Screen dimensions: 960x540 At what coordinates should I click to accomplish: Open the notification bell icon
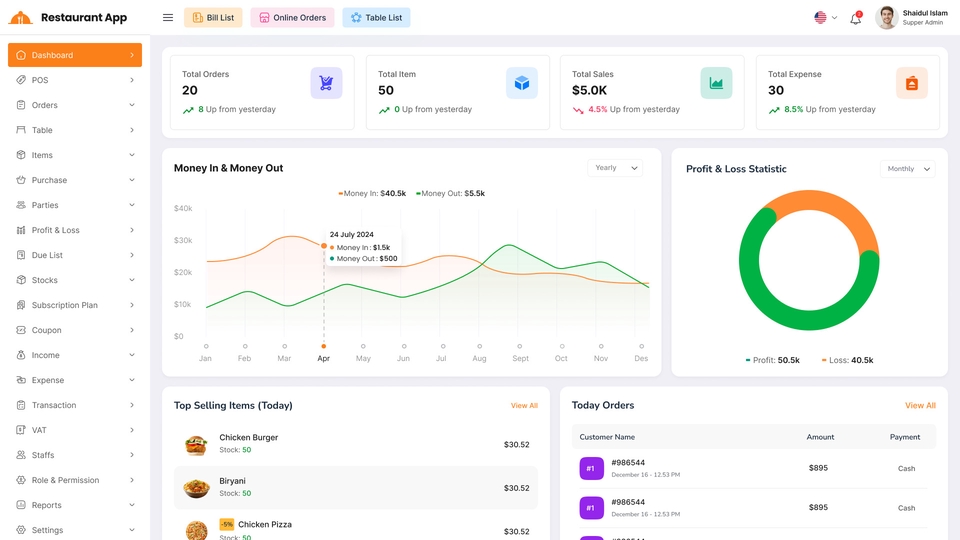coord(855,18)
